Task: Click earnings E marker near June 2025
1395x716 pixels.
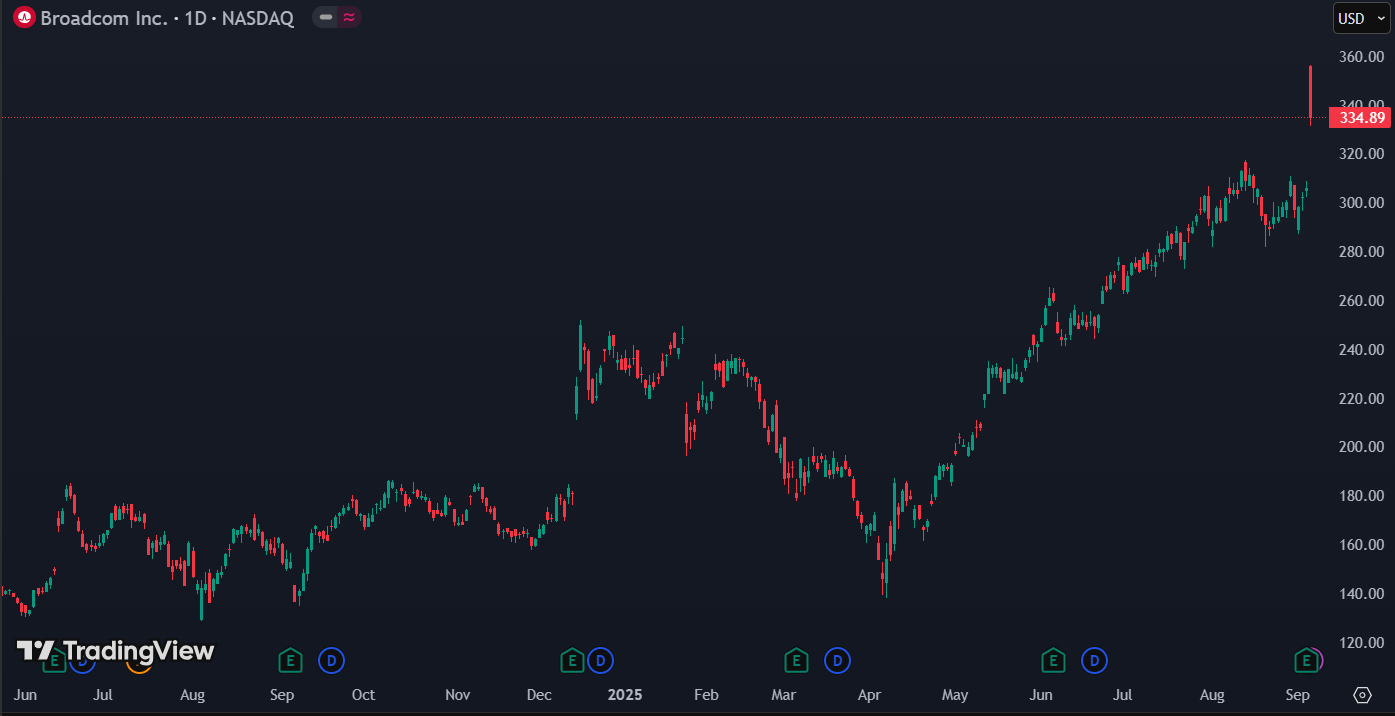Action: (1053, 660)
